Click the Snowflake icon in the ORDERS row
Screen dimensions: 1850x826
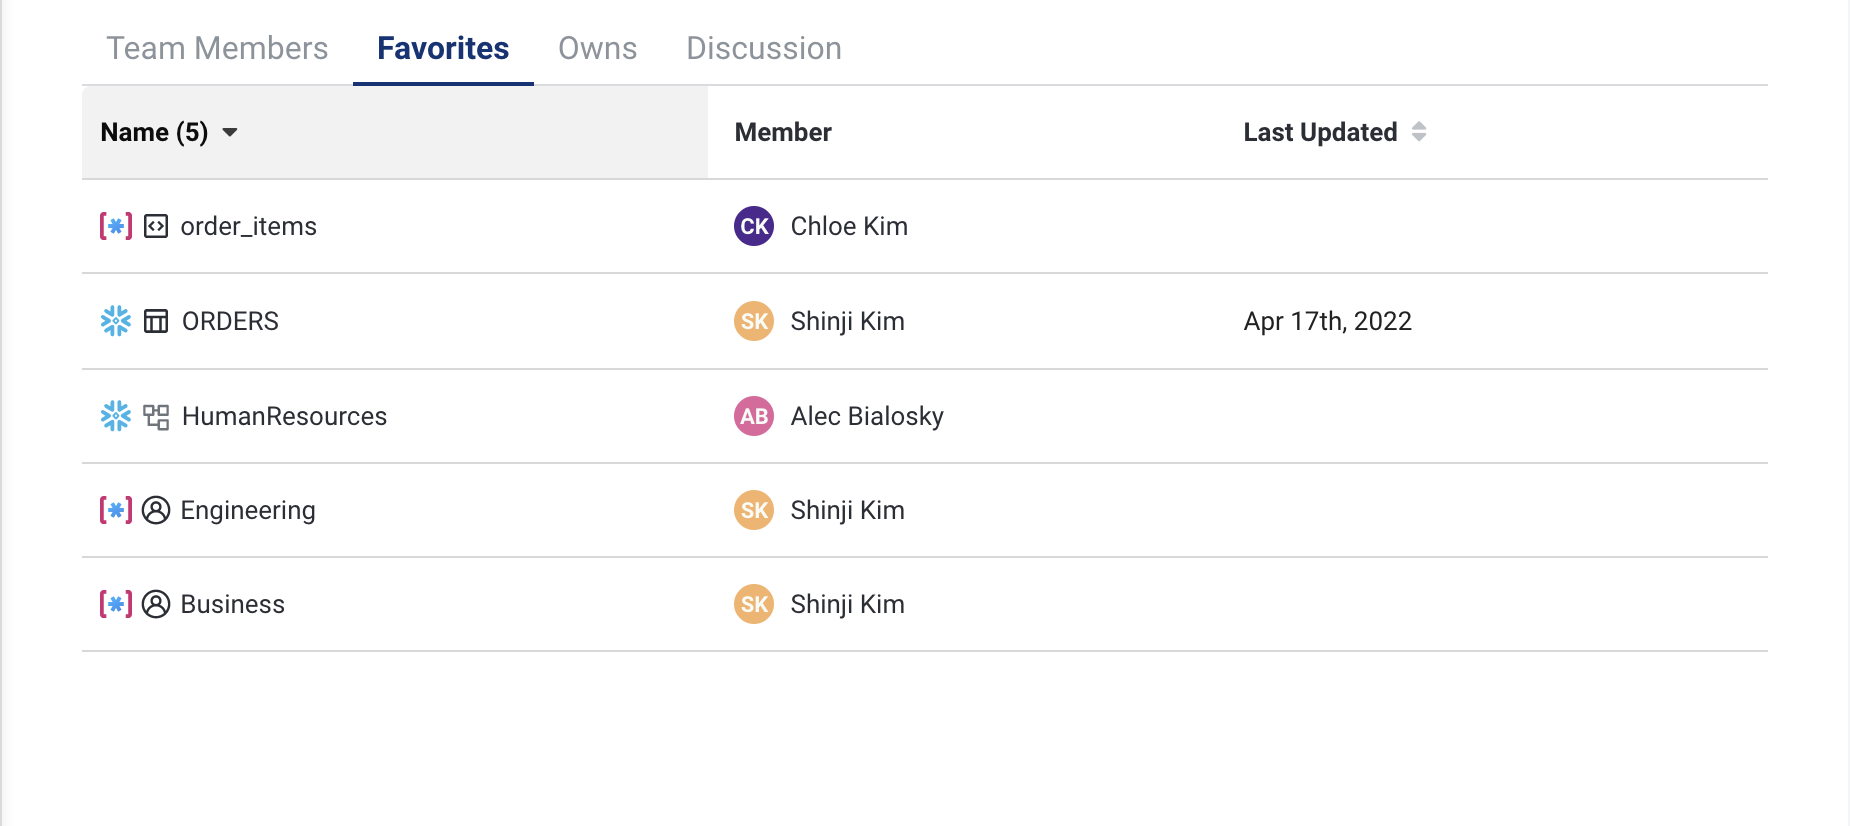tap(116, 321)
